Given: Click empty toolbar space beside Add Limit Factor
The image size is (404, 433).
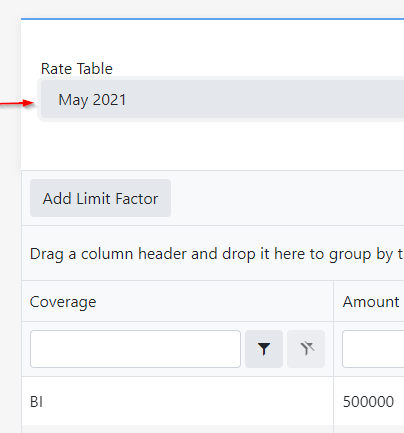Looking at the screenshot, I should 287,198.
